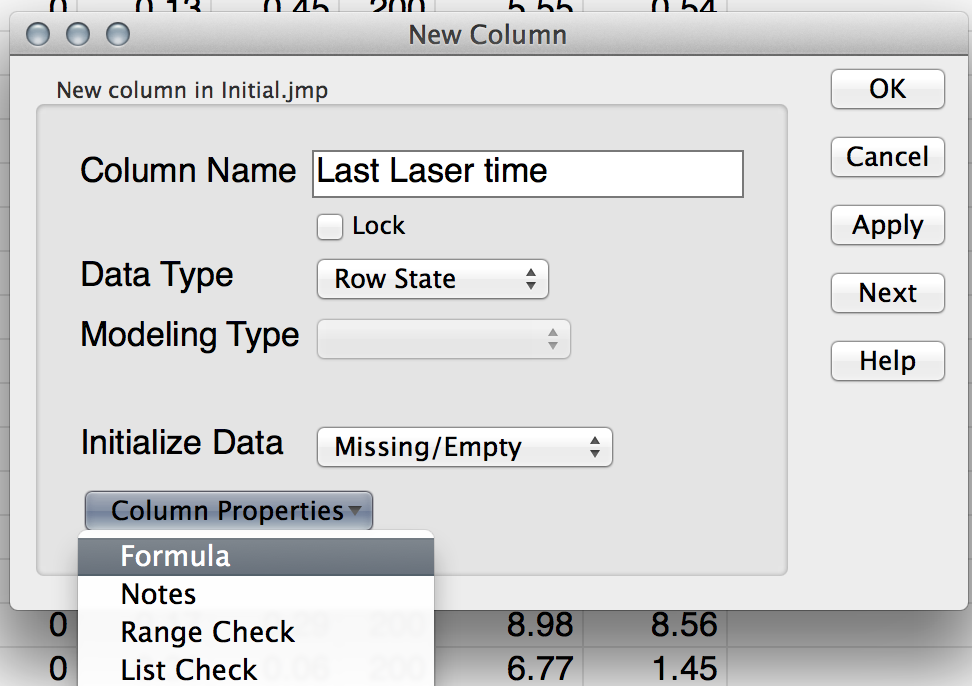
Task: Click the Apply button
Action: [x=887, y=226]
